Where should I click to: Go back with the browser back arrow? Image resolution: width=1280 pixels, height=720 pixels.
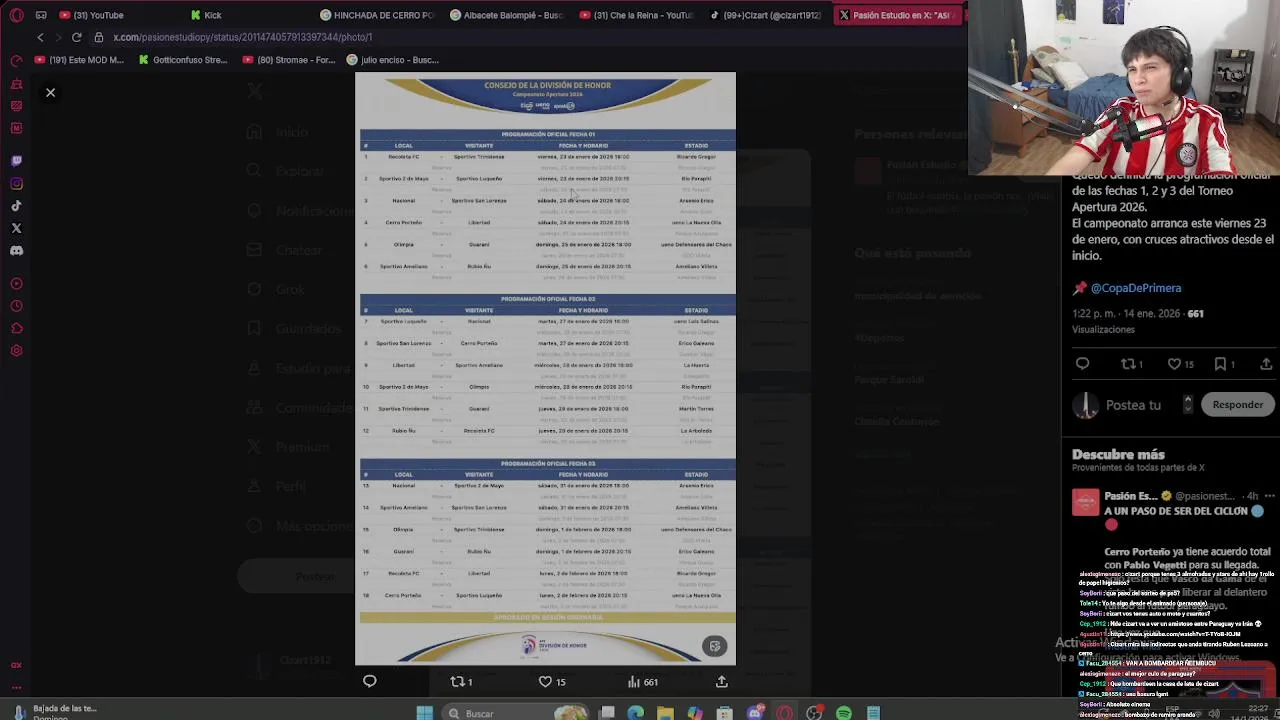(40, 37)
